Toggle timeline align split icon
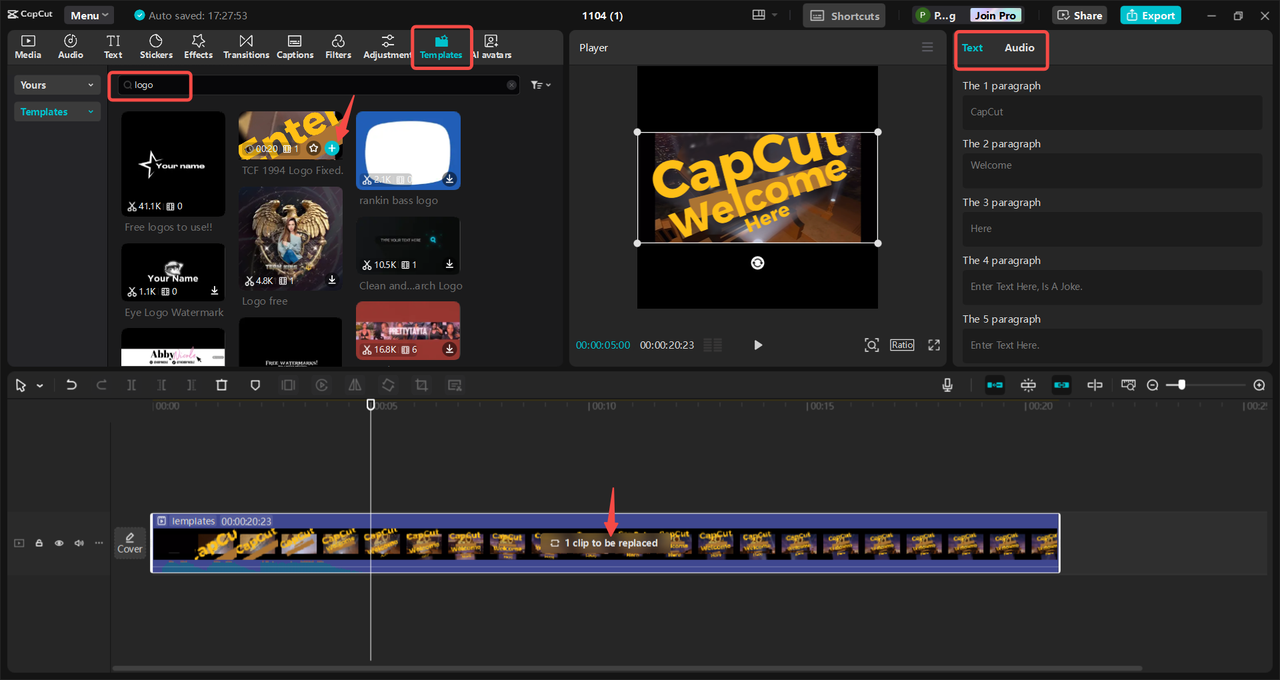 (x=1095, y=385)
